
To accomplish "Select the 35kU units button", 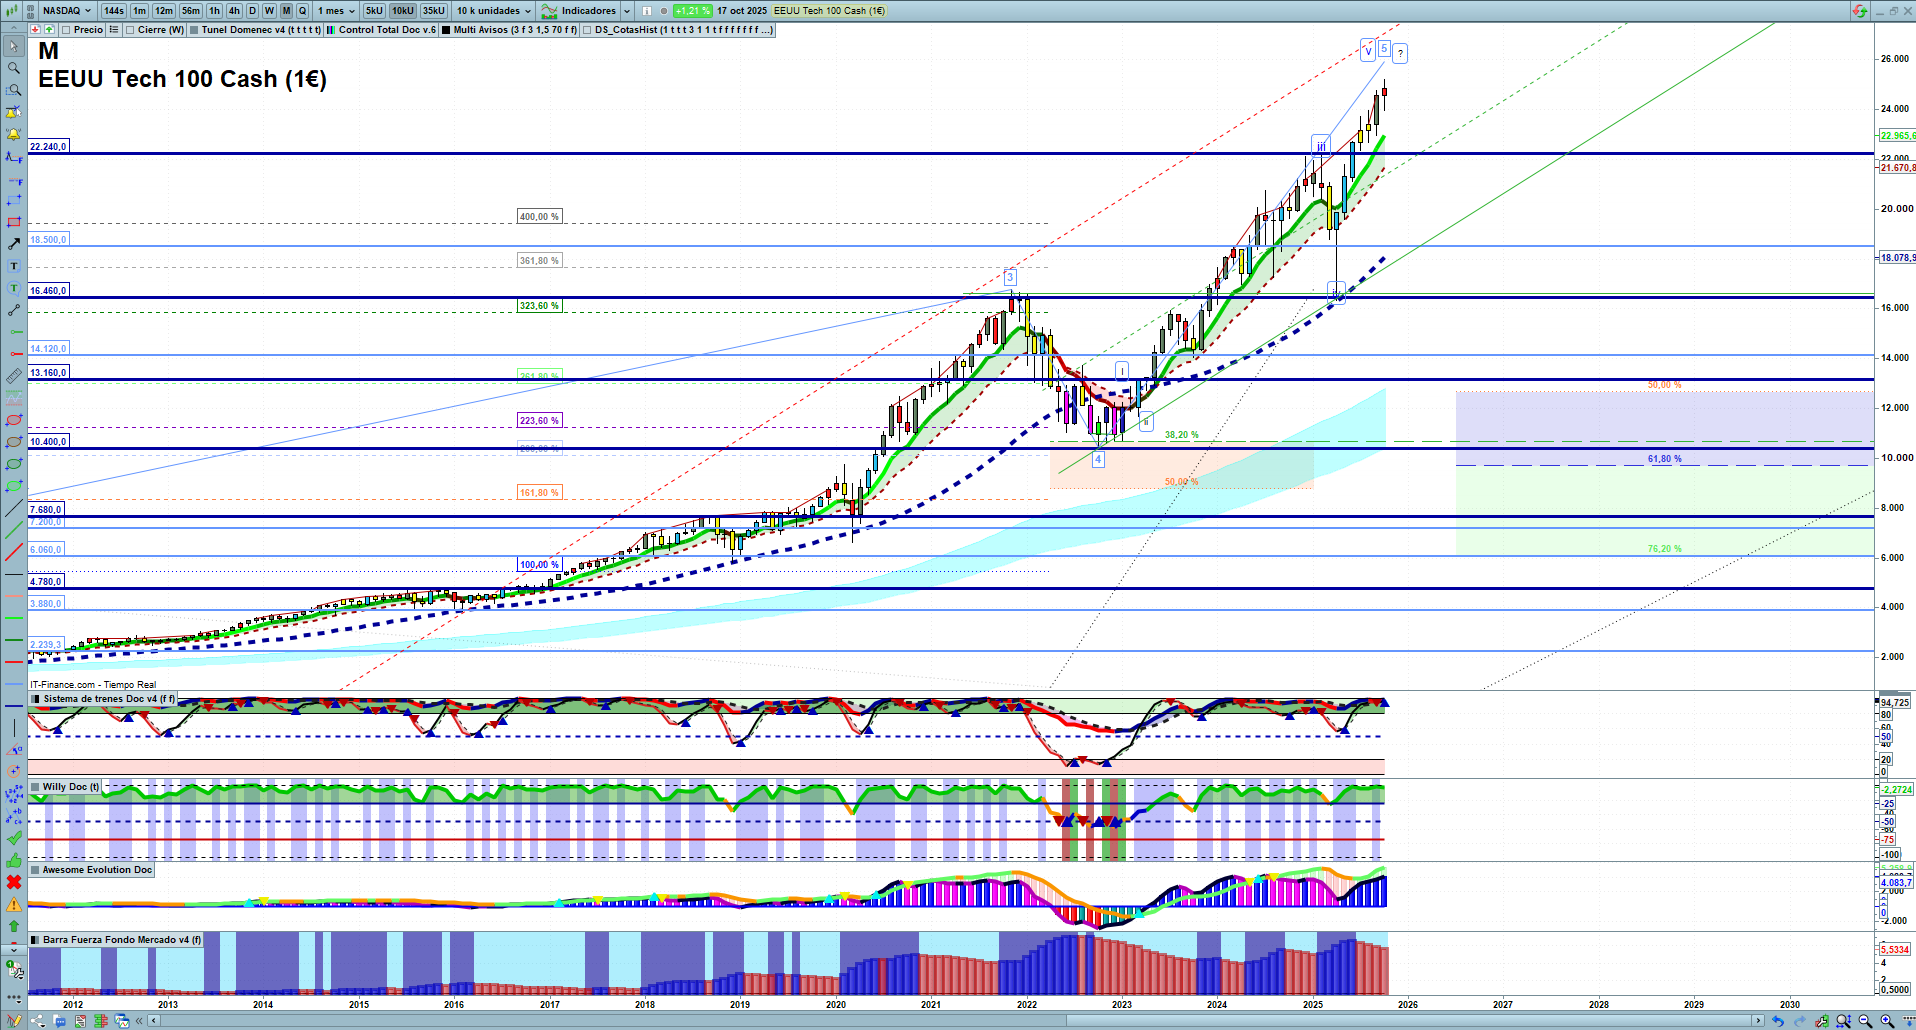I will coord(433,11).
